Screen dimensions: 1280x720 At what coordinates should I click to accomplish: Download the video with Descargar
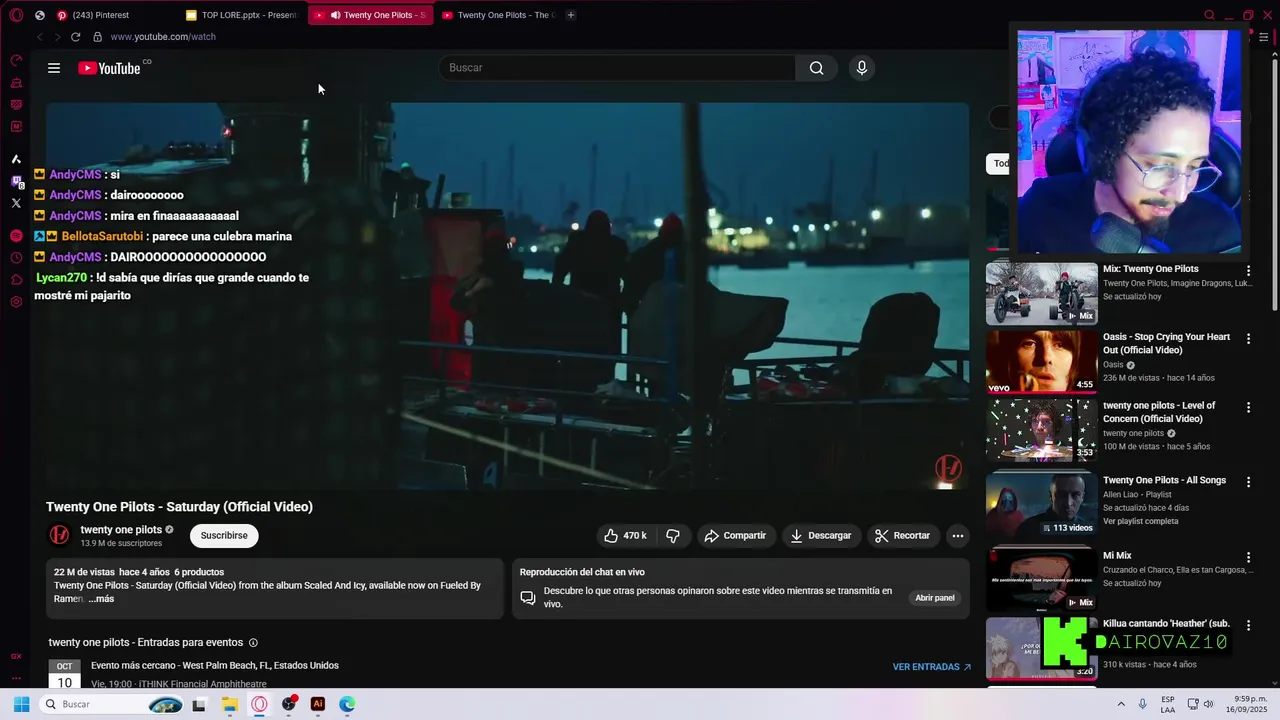pos(820,536)
